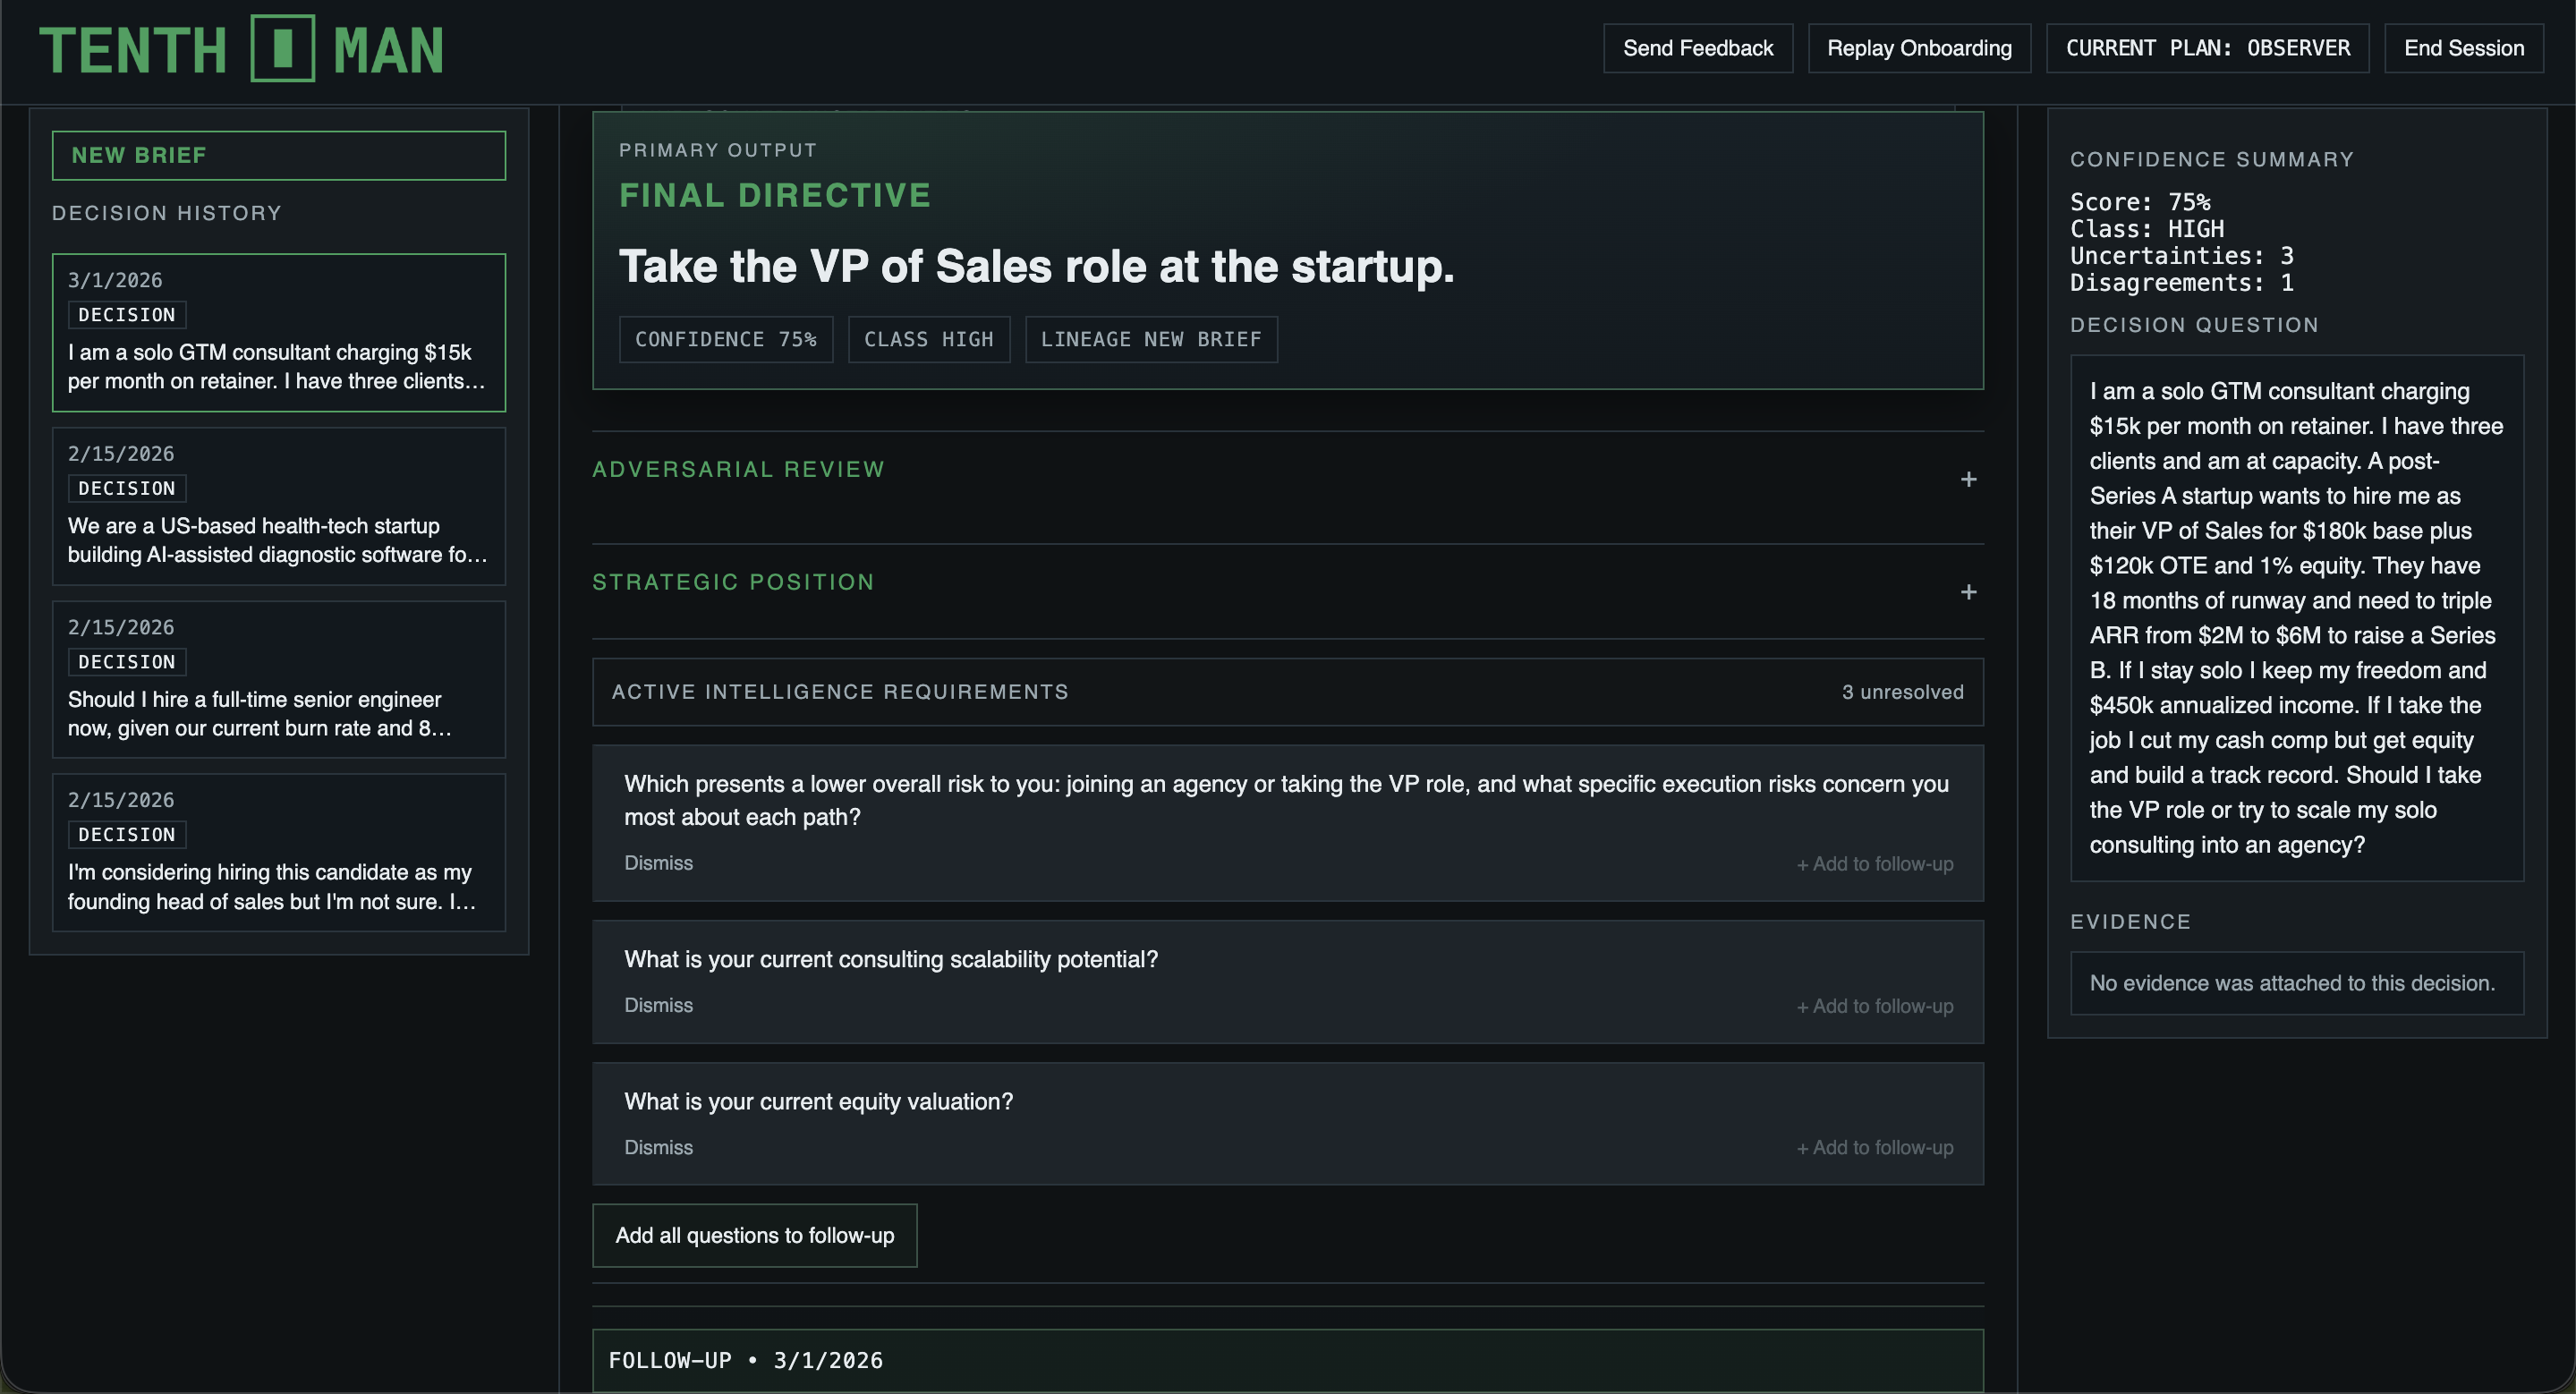Open the Current Plan: Observer button

pyautogui.click(x=2207, y=48)
